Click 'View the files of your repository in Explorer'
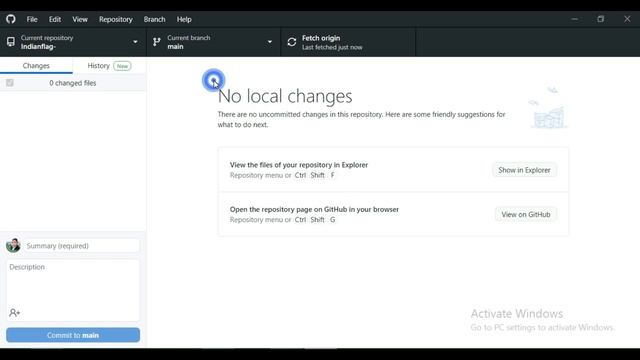 coord(299,165)
